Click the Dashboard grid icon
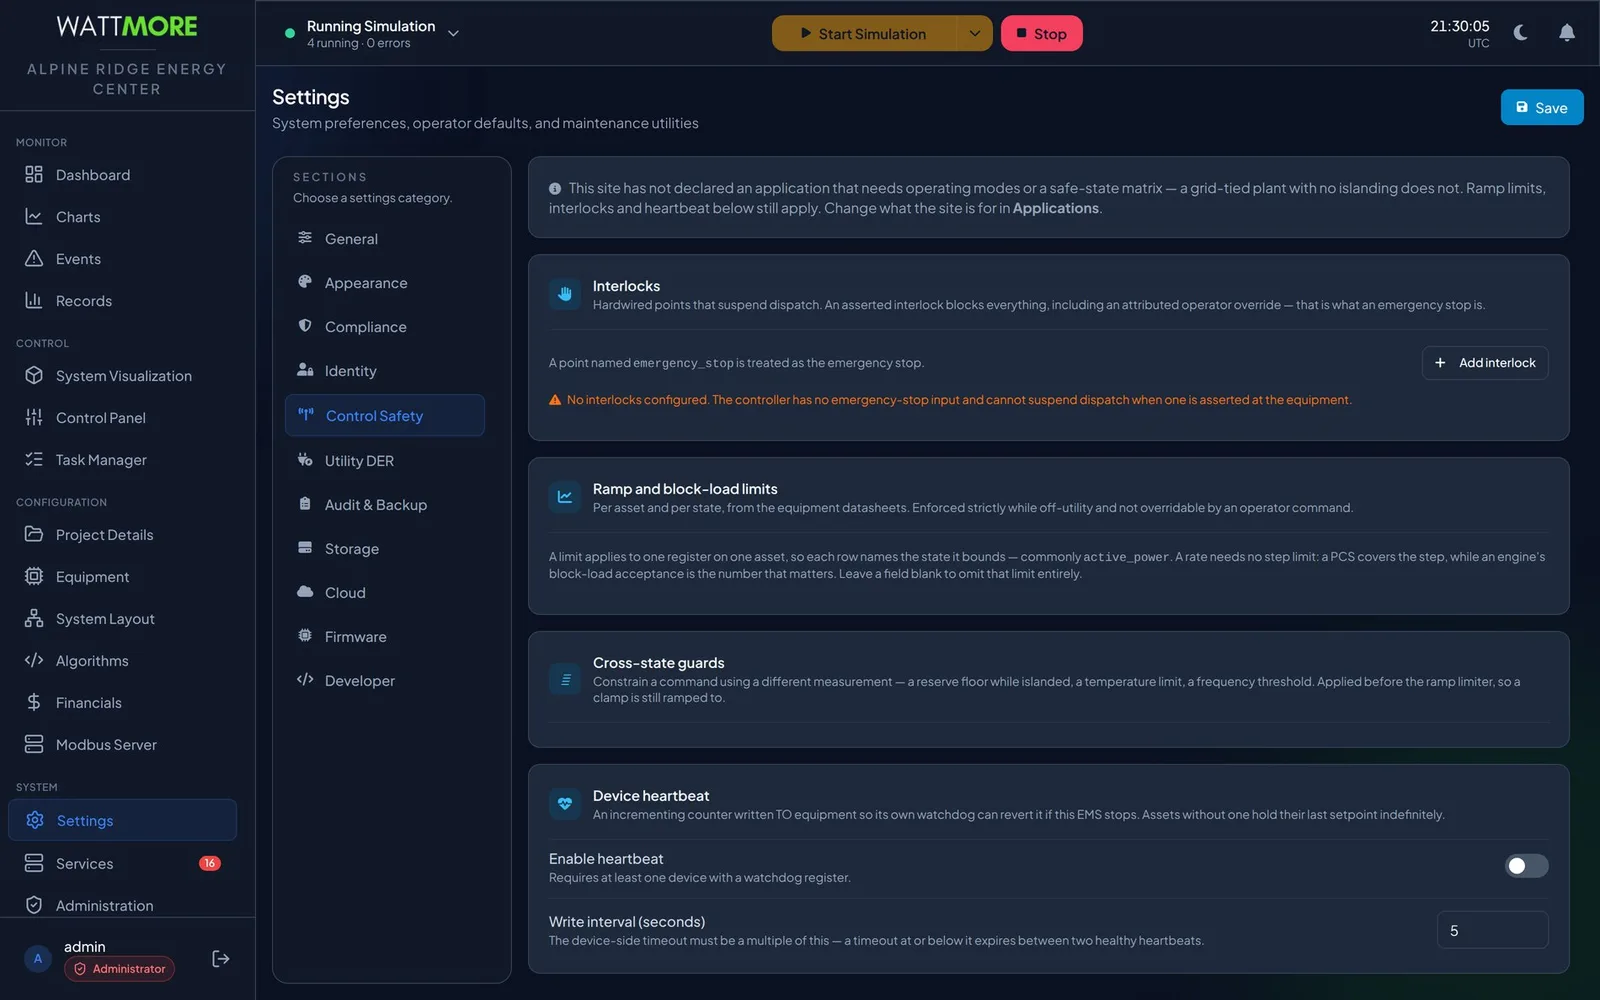Image resolution: width=1600 pixels, height=1000 pixels. (34, 175)
